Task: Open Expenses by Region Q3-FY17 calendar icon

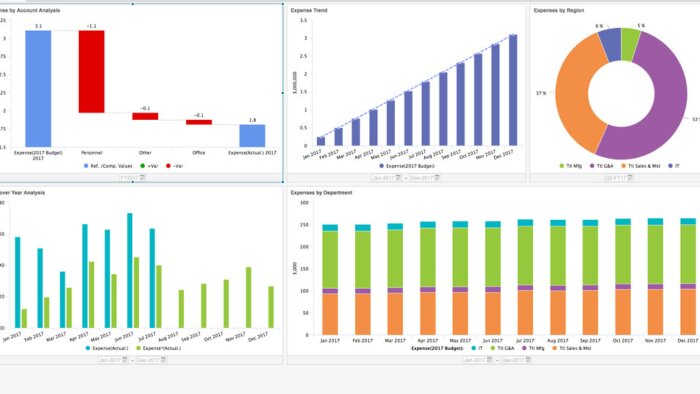Action: (x=630, y=178)
